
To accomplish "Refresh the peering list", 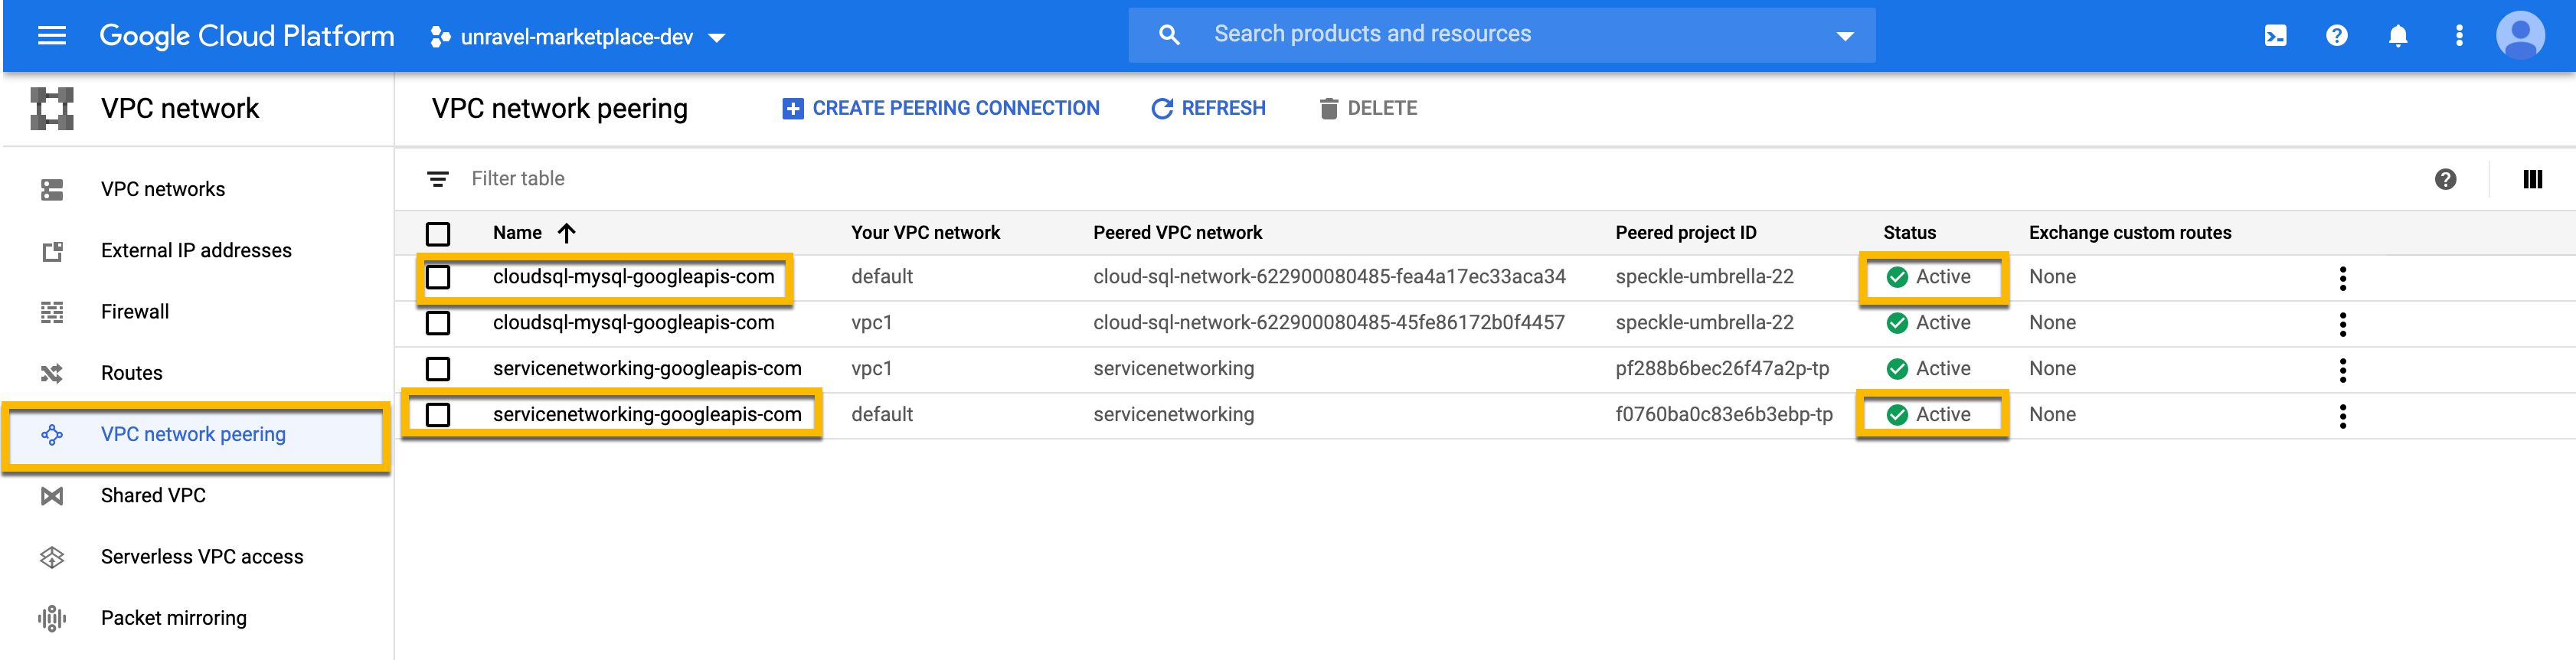I will click(x=1208, y=108).
